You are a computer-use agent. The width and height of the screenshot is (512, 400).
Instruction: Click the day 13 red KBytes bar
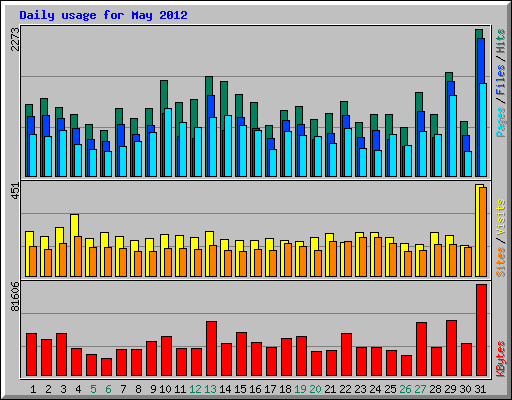tap(211, 349)
